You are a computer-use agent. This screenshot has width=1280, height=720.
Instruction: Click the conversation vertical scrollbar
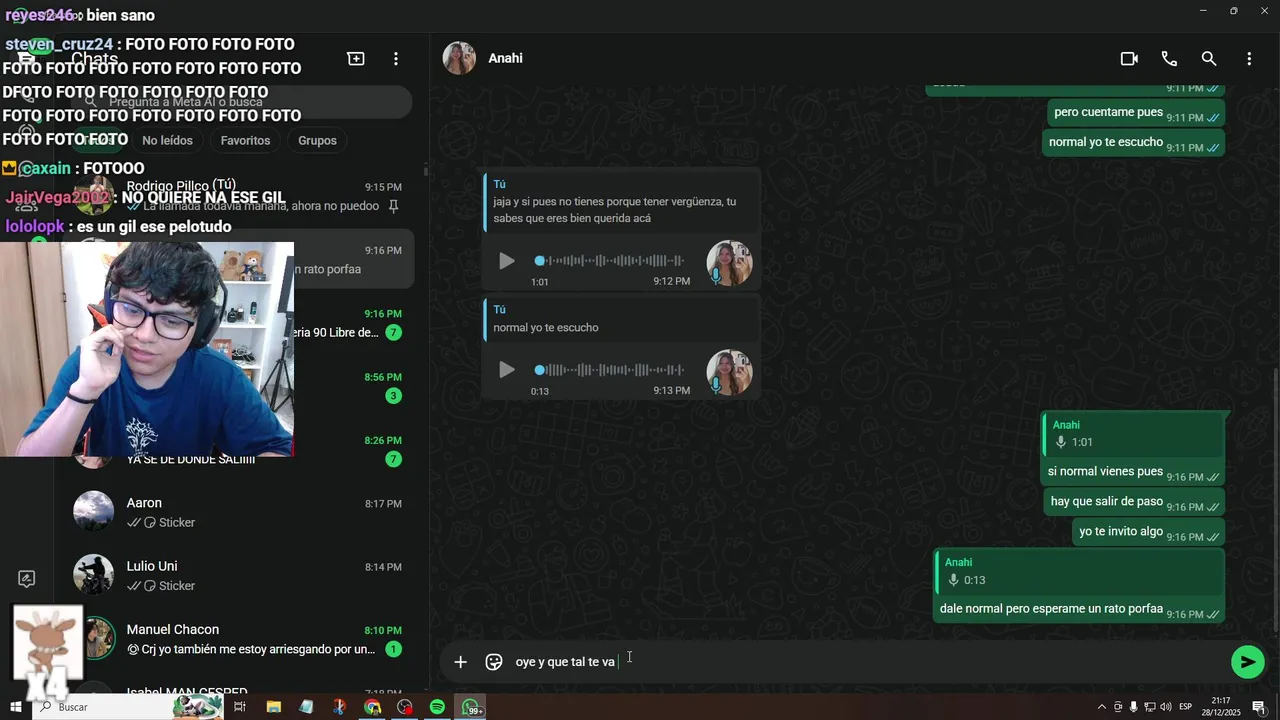point(1275,500)
